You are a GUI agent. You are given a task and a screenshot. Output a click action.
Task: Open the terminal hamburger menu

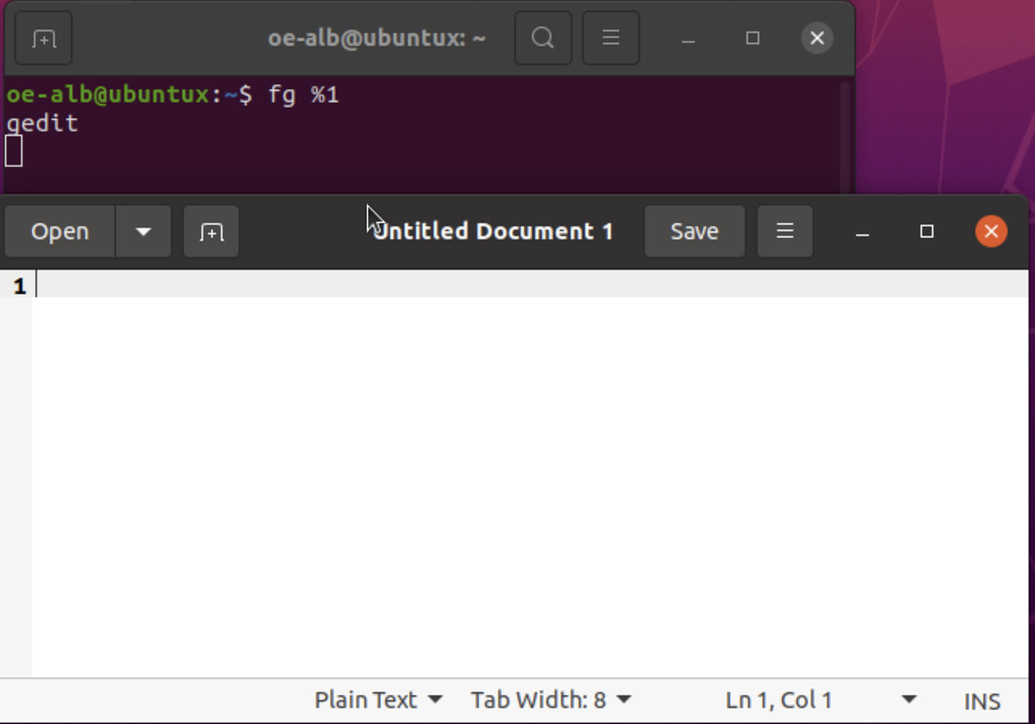[x=610, y=39]
